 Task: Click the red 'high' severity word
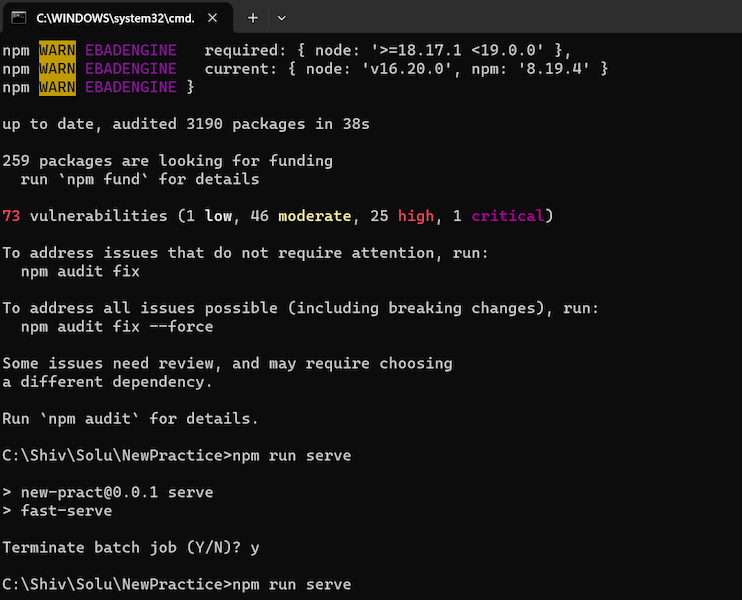(415, 216)
